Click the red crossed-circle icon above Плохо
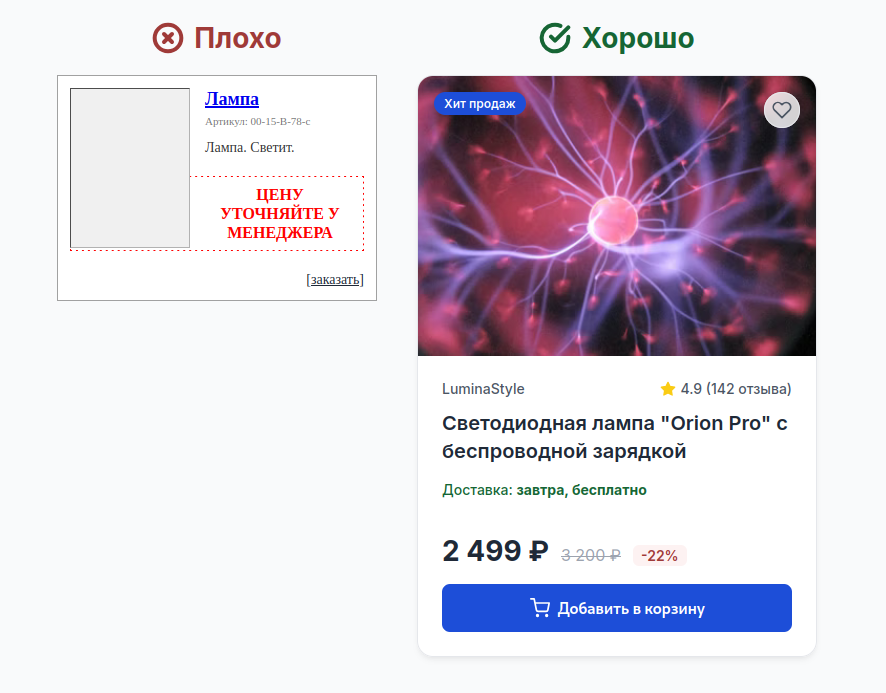Viewport: 886px width, 693px height. [166, 37]
